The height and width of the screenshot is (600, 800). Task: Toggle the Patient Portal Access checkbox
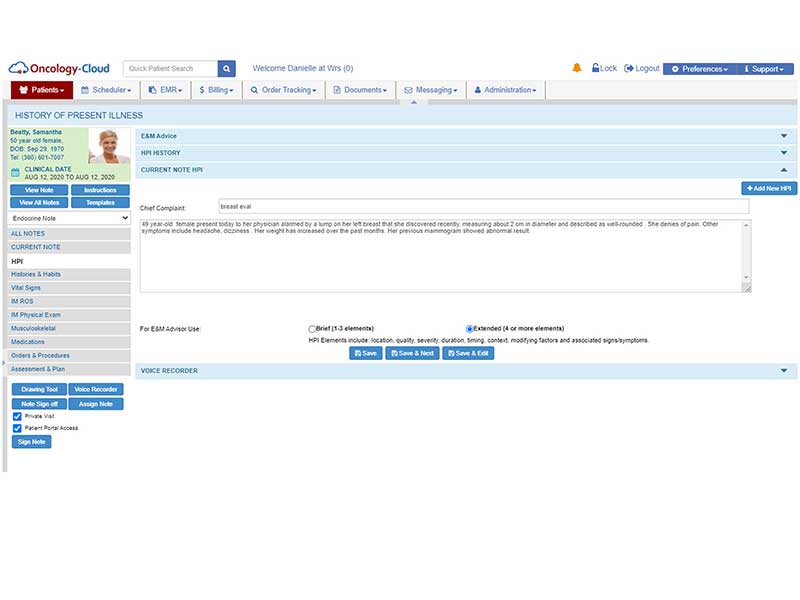[17, 428]
